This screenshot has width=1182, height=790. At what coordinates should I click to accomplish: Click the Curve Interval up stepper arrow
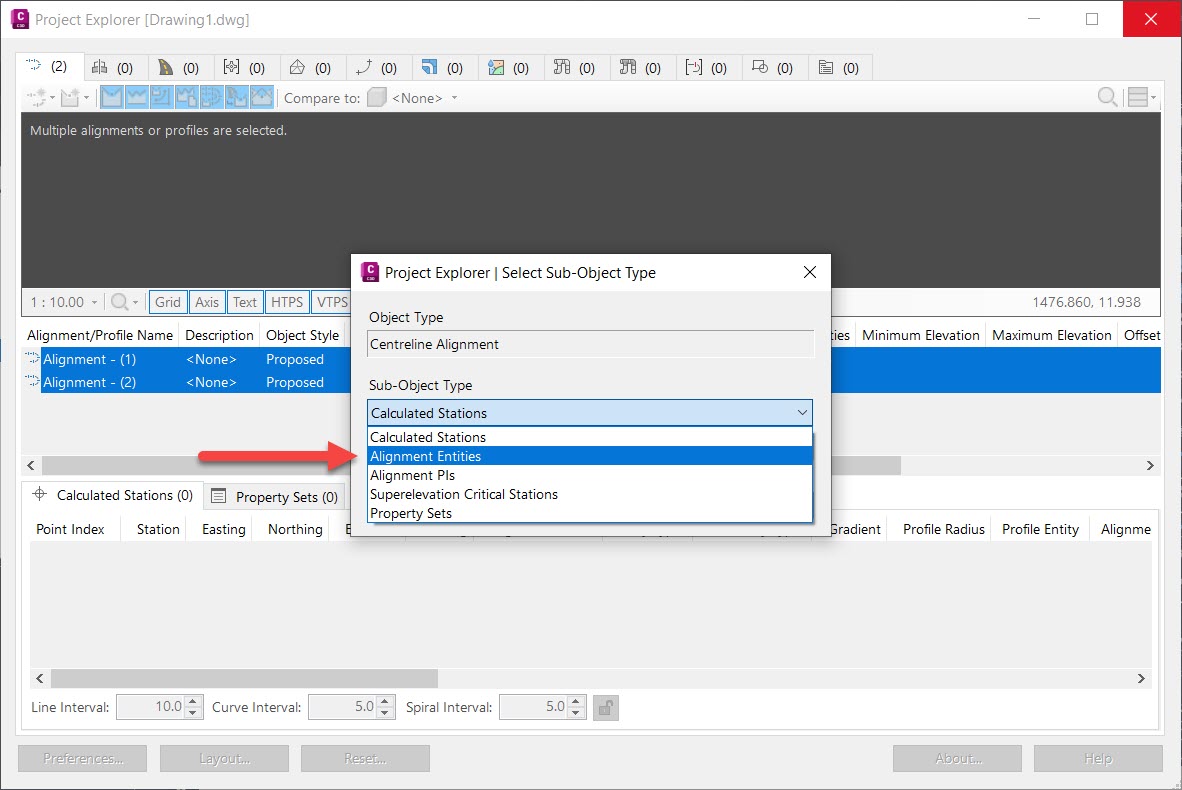tap(384, 702)
